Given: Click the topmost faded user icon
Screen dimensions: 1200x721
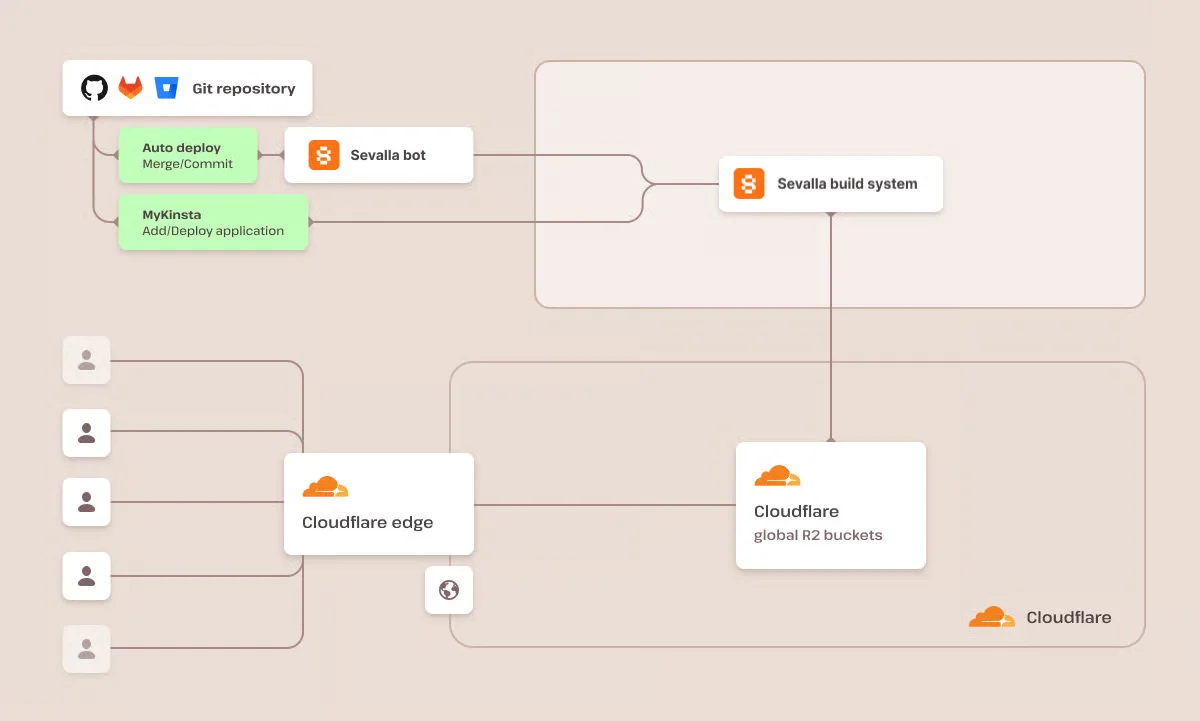Looking at the screenshot, I should tap(87, 360).
